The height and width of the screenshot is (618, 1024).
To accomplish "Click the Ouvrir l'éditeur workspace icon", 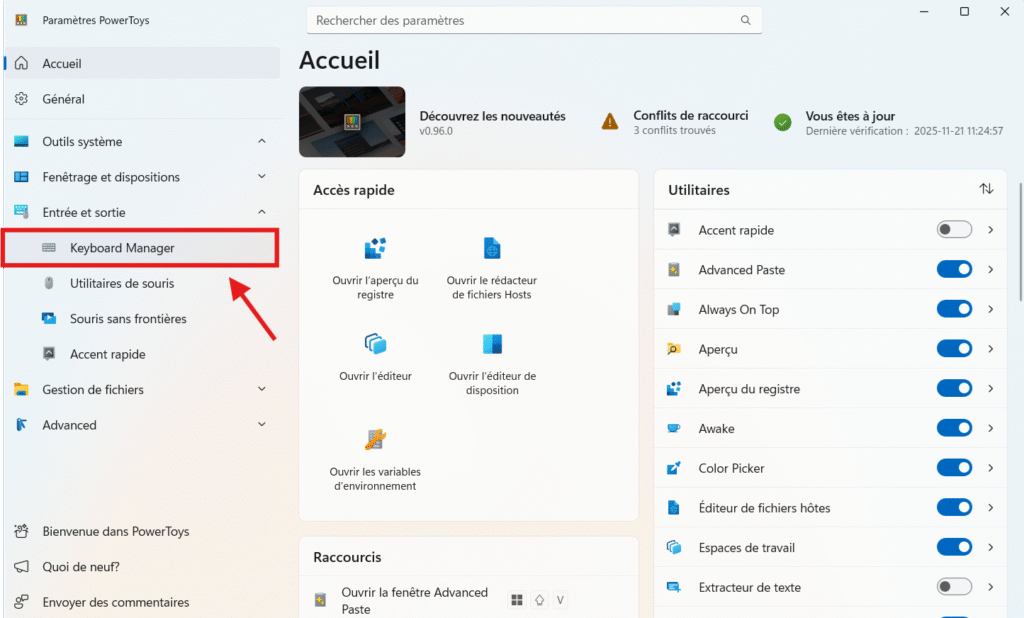I will tap(375, 344).
